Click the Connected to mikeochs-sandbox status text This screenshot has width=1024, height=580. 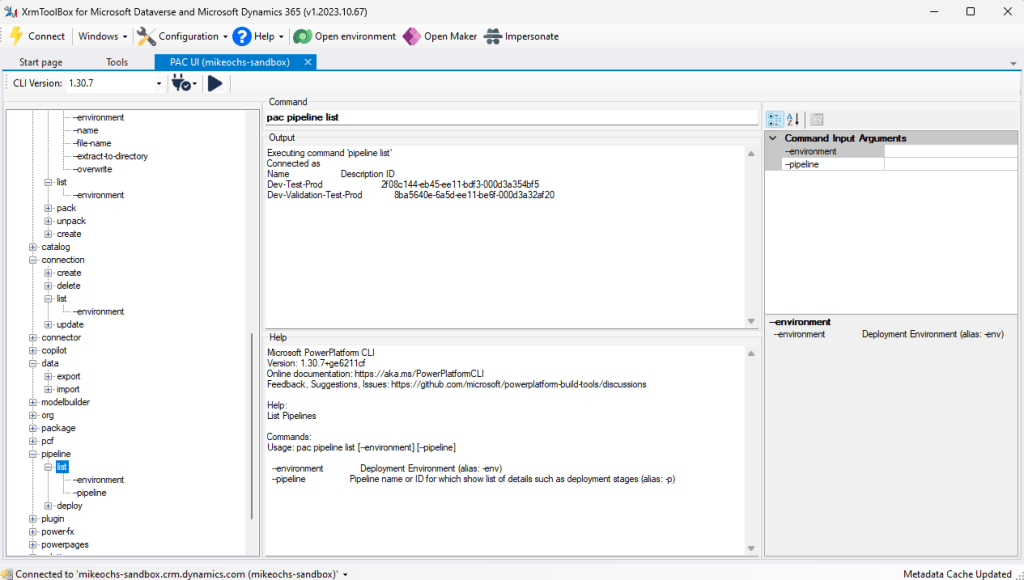(176, 574)
